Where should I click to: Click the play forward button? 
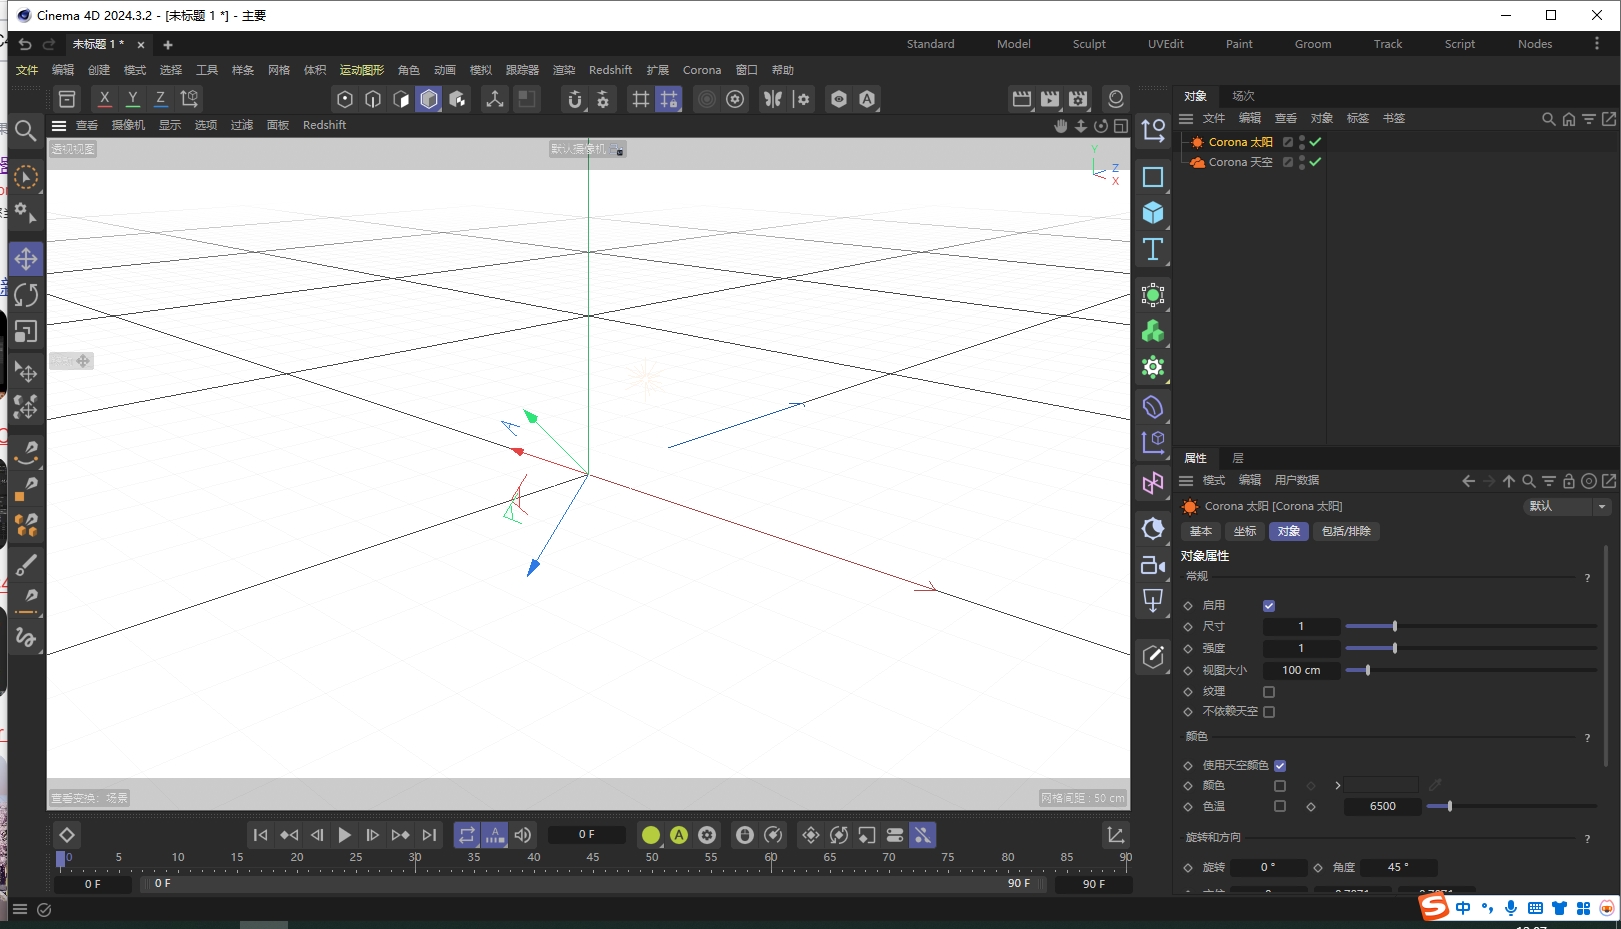click(345, 835)
